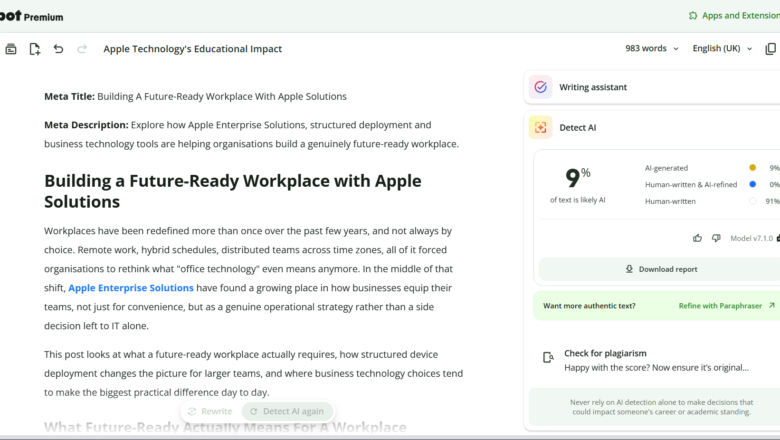
Task: Click 'Want more authentic text?' label
Action: [589, 306]
